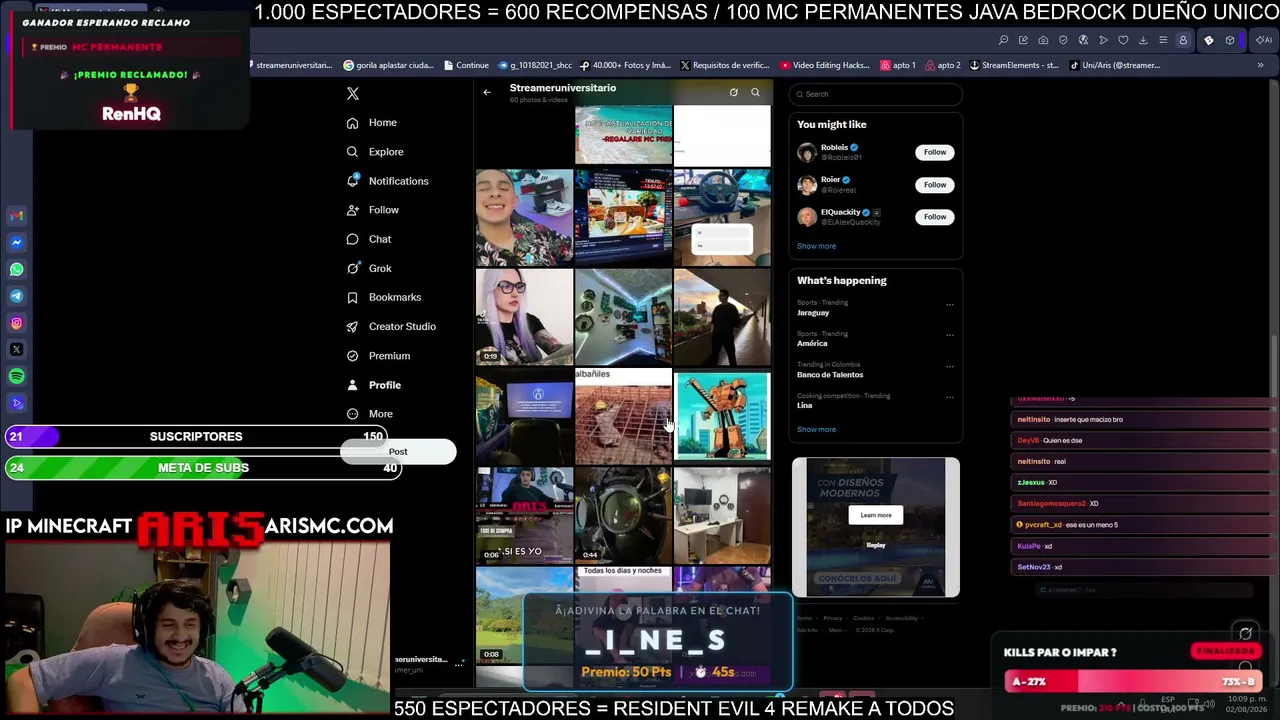Image resolution: width=1280 pixels, height=720 pixels.
Task: Open the purple-haired woman video thumbnail
Action: [x=524, y=317]
